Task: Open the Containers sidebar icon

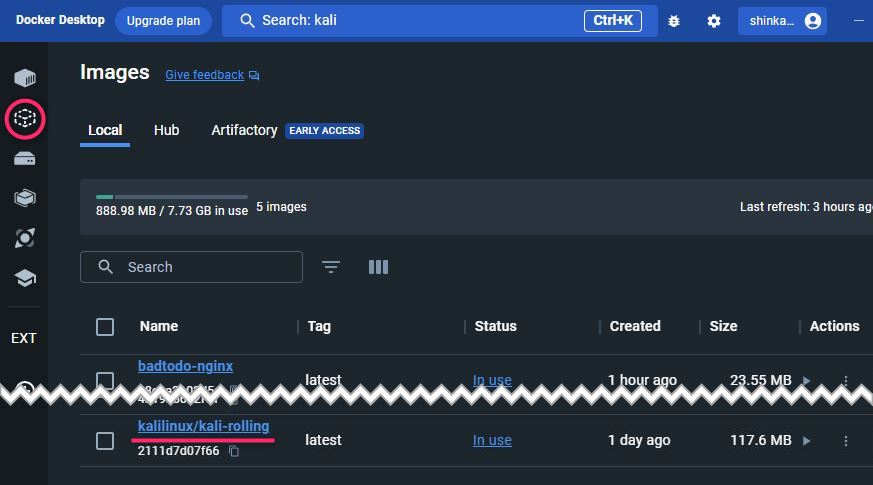Action: click(x=25, y=78)
